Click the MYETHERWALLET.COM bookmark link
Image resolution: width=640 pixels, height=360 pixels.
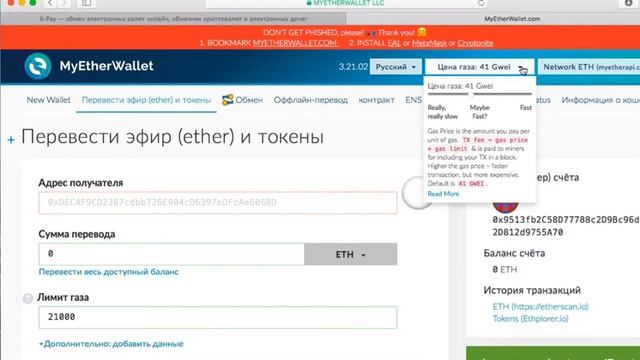(295, 43)
